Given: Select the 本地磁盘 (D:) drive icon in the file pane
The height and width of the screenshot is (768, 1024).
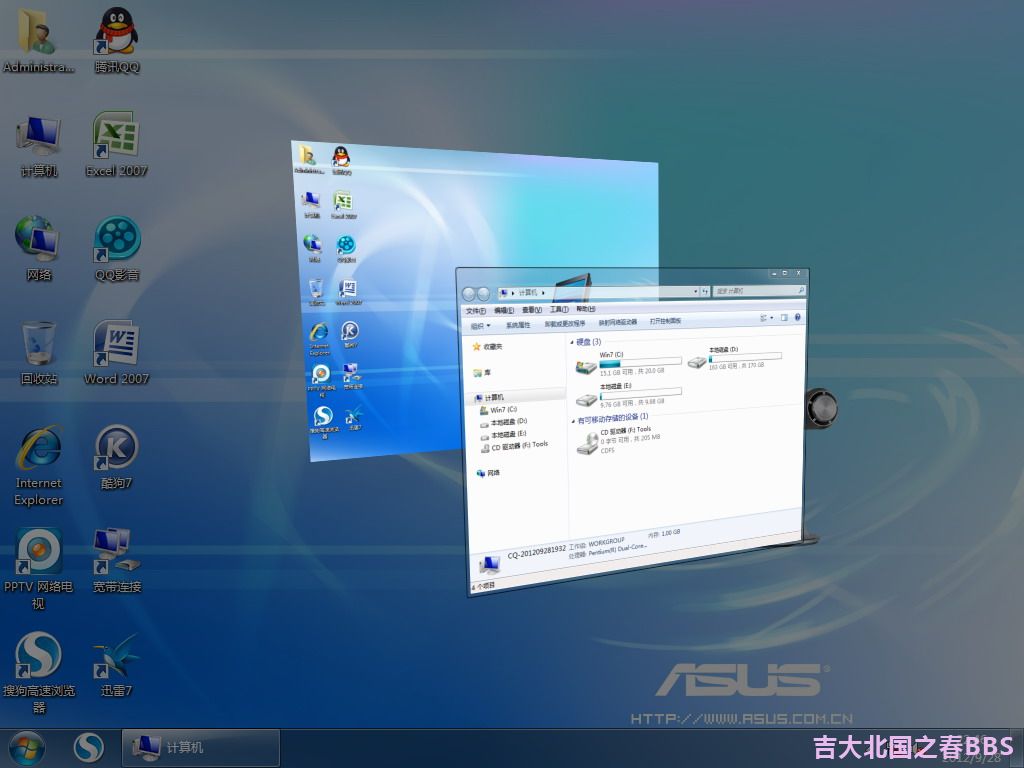Looking at the screenshot, I should tap(697, 361).
